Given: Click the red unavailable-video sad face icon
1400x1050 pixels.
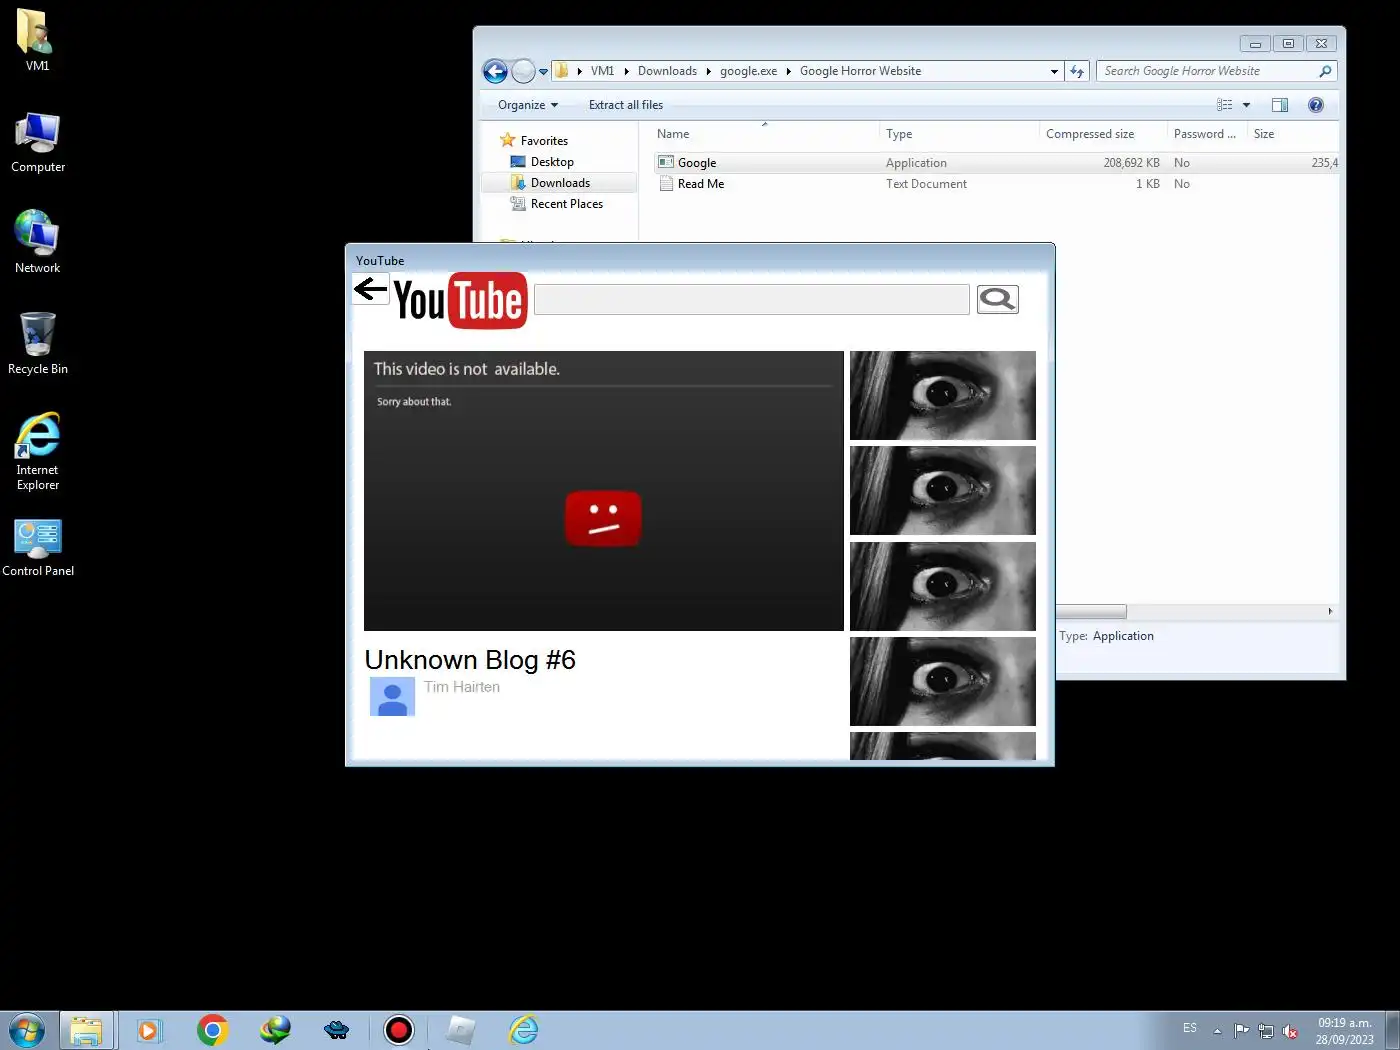Looking at the screenshot, I should [603, 518].
